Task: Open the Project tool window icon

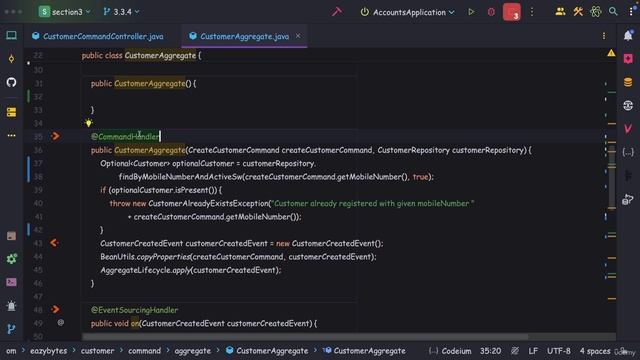Action: 11,36
